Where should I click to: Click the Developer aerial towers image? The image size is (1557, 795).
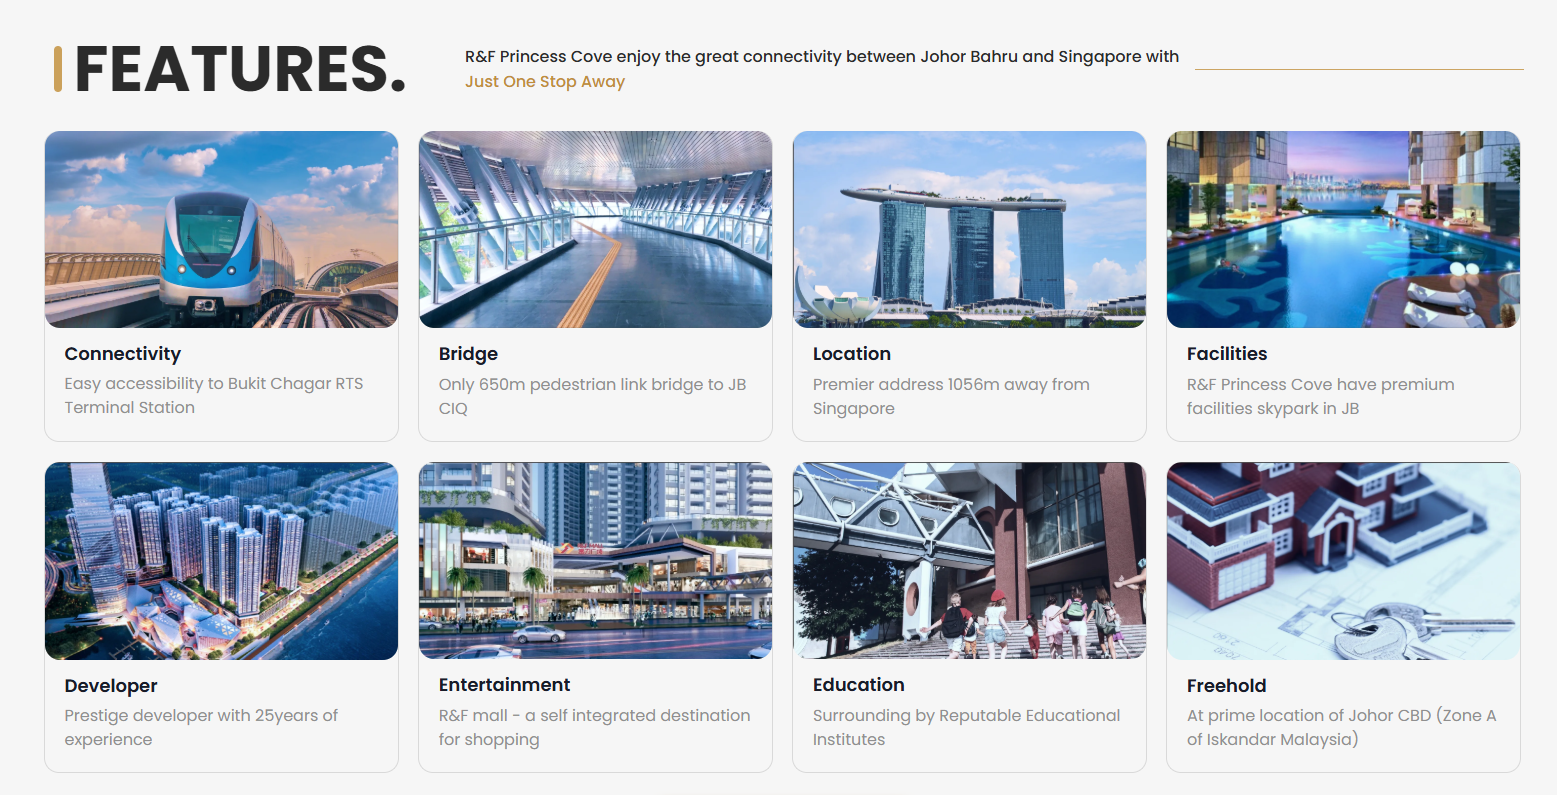click(x=221, y=560)
